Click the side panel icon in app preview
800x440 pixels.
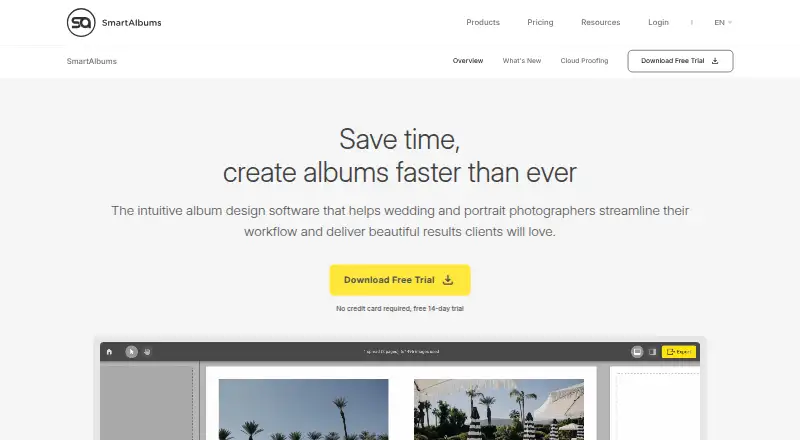point(652,352)
